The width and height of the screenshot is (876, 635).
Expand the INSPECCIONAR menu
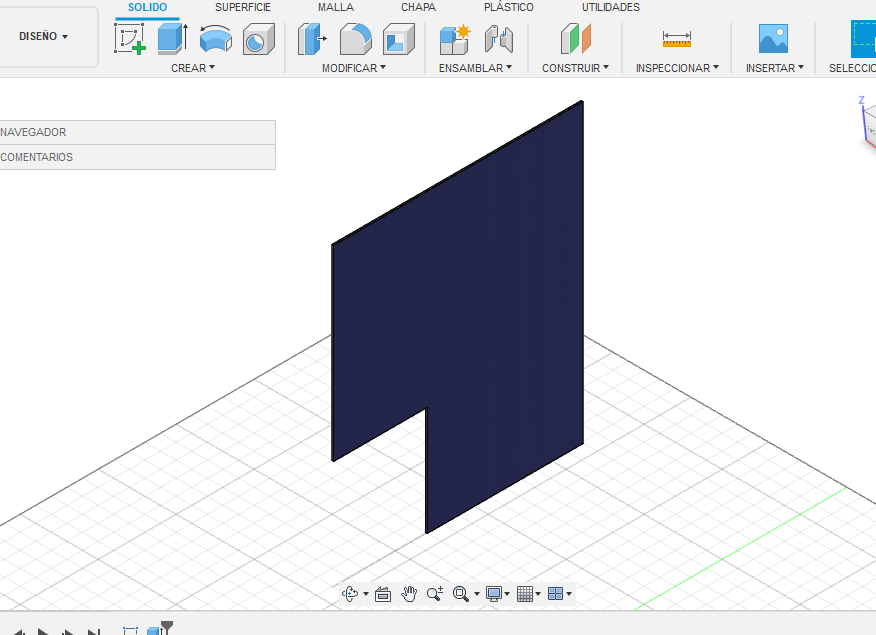(677, 68)
